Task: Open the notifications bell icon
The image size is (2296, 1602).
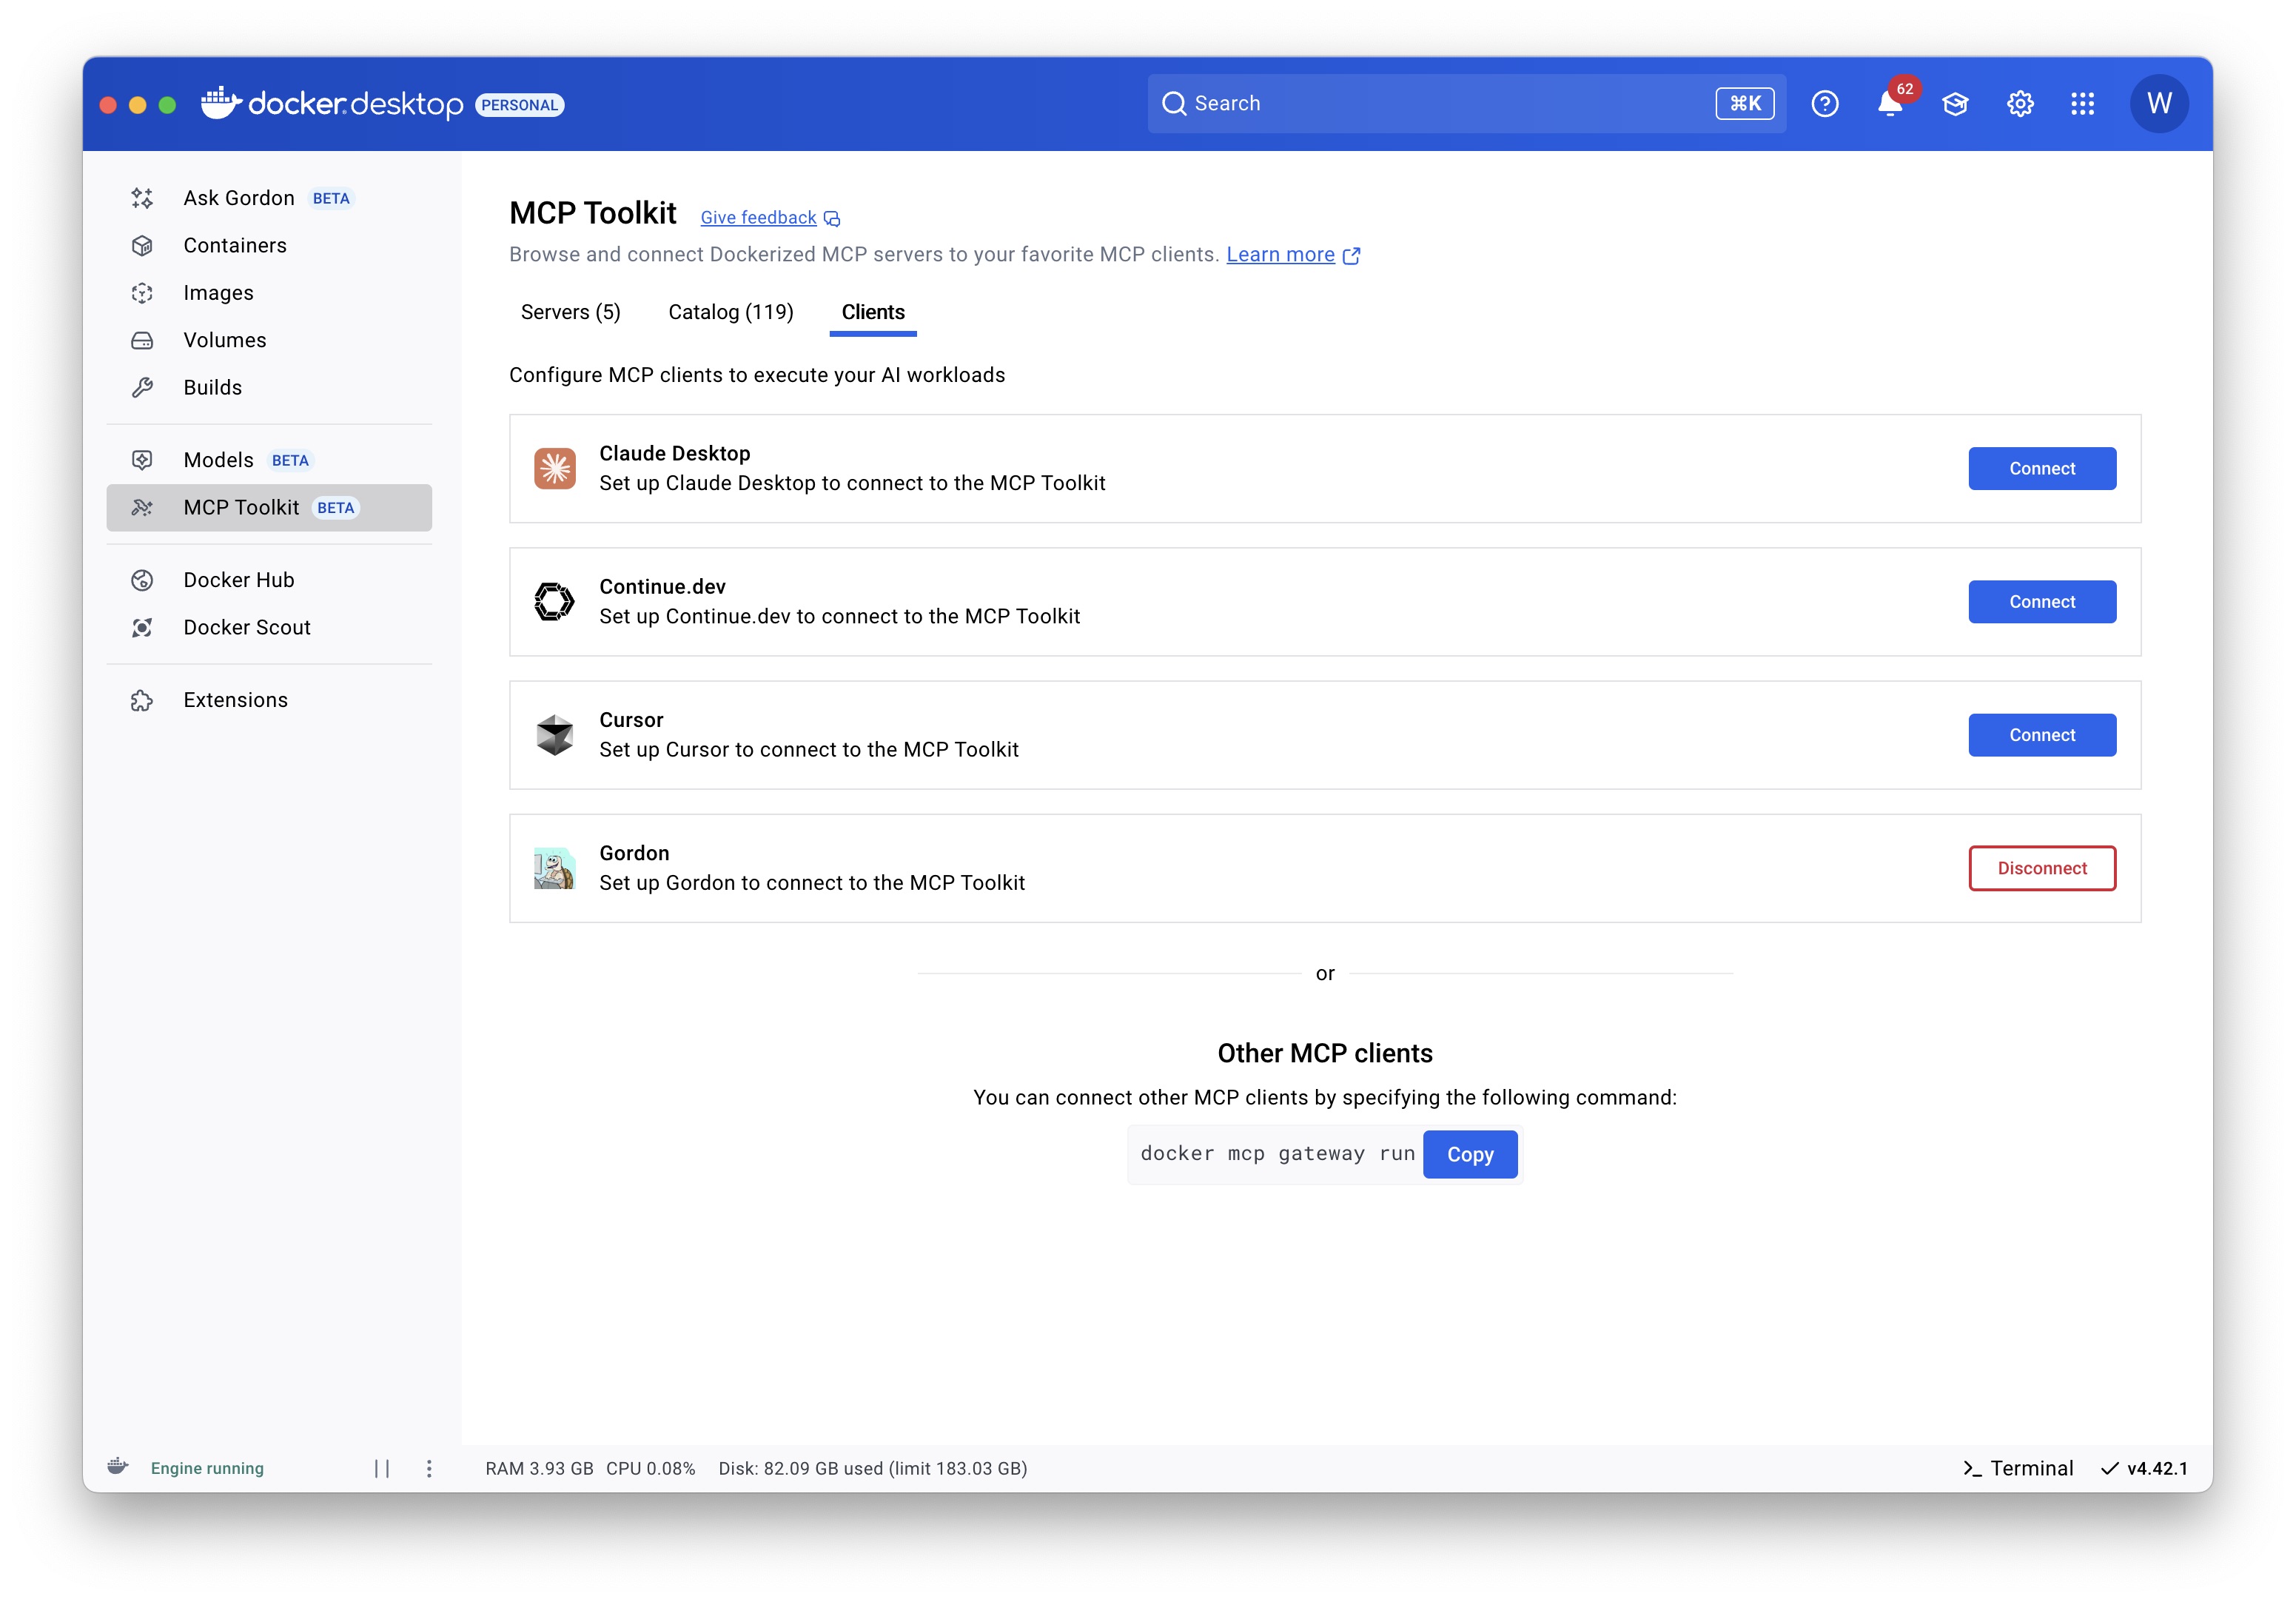Action: point(1888,104)
